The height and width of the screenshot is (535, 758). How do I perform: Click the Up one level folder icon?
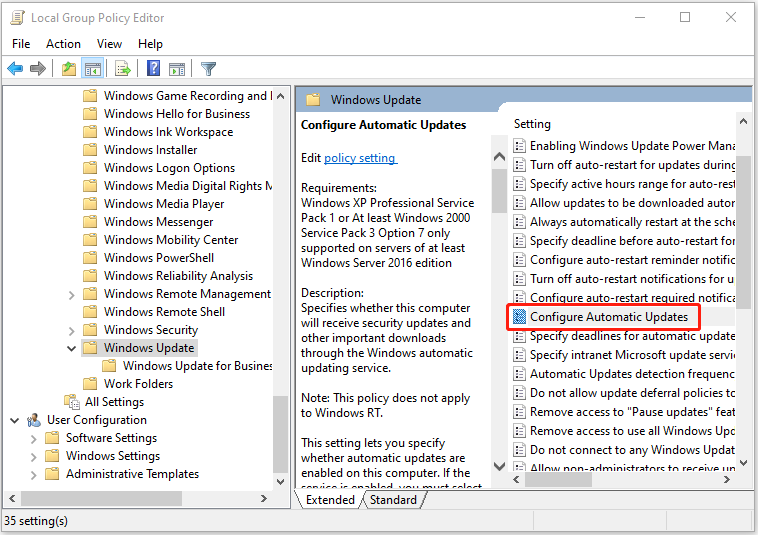[x=68, y=69]
